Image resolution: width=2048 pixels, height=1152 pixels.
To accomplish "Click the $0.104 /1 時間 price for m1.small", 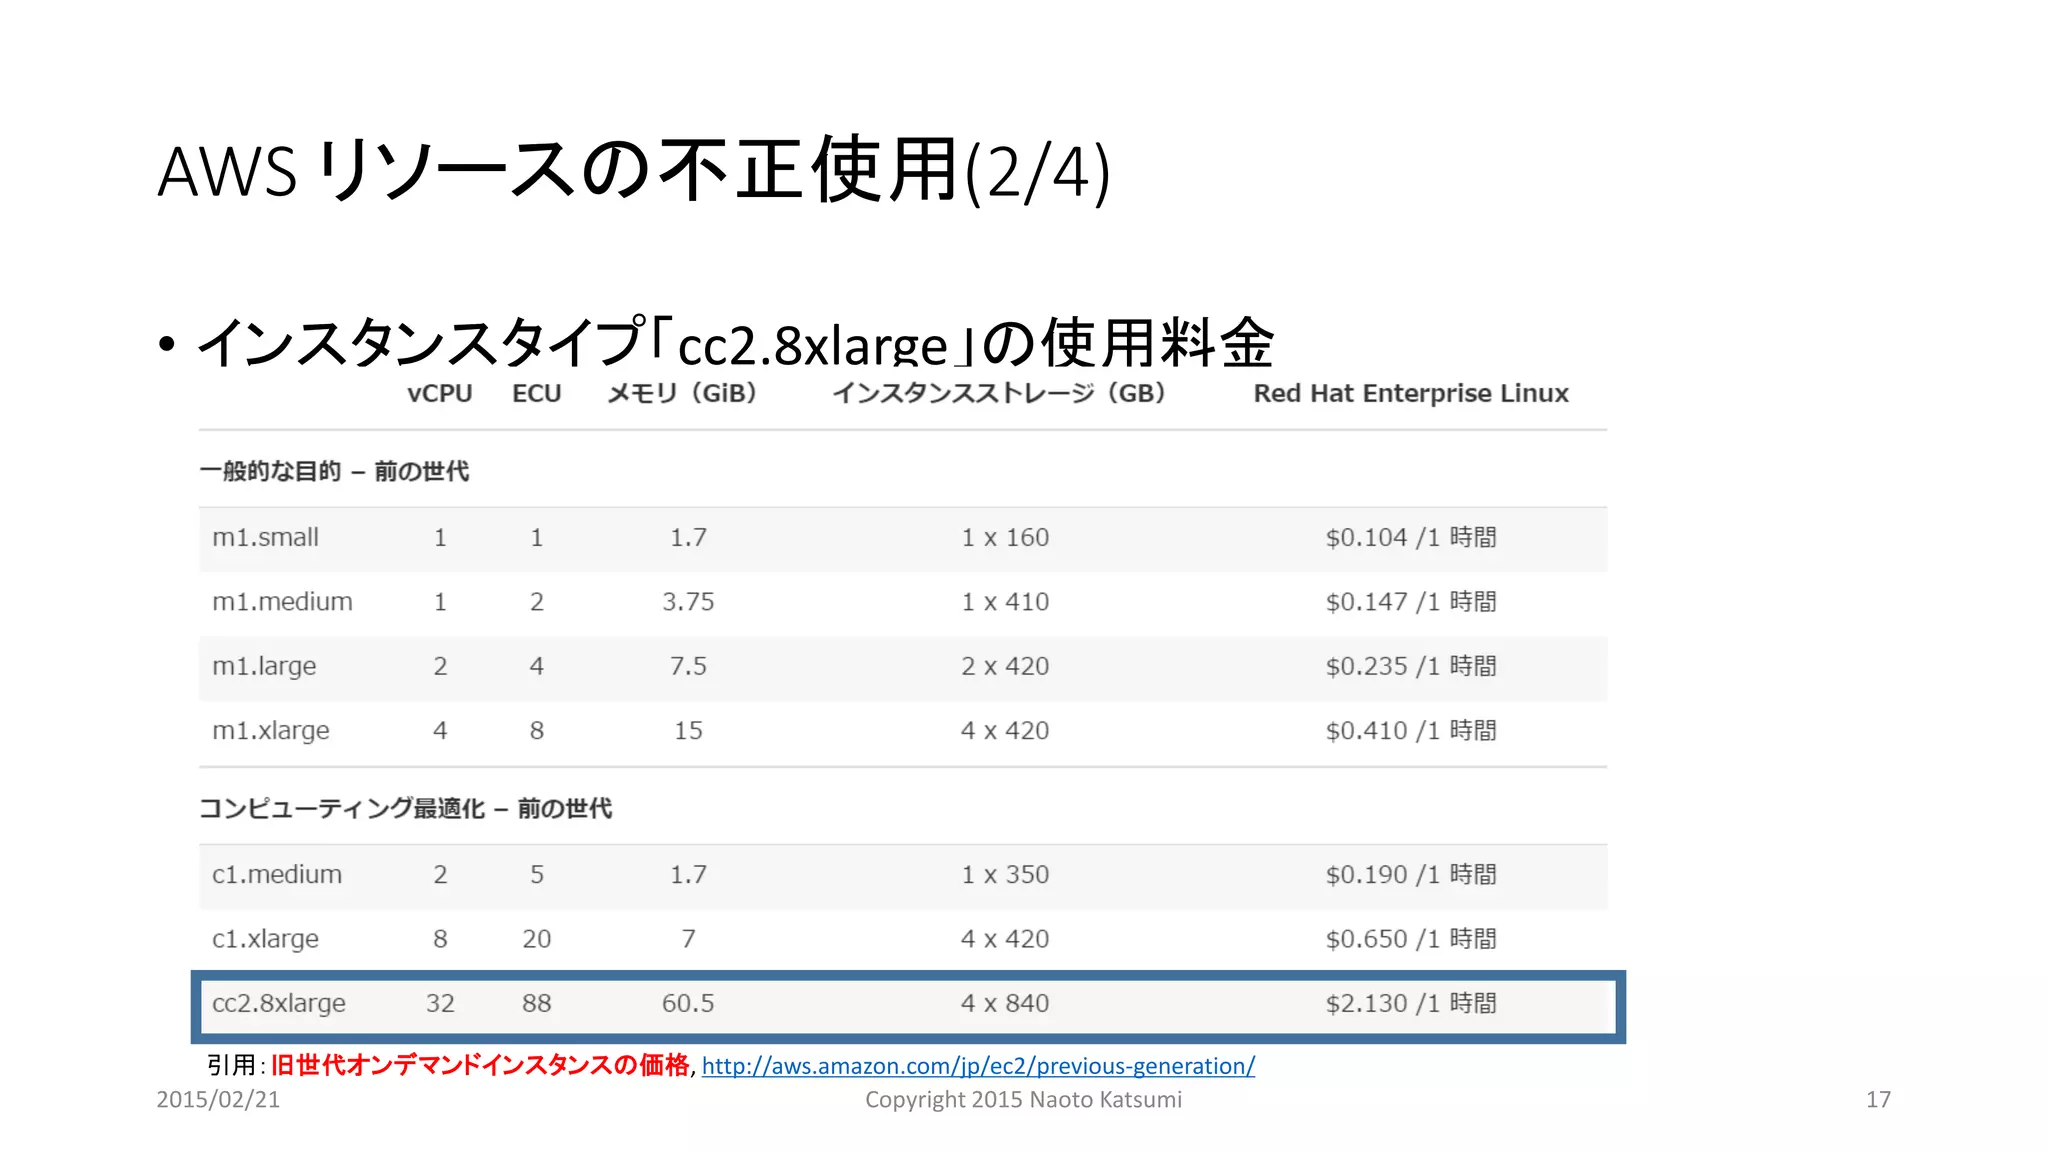I will (x=1411, y=537).
